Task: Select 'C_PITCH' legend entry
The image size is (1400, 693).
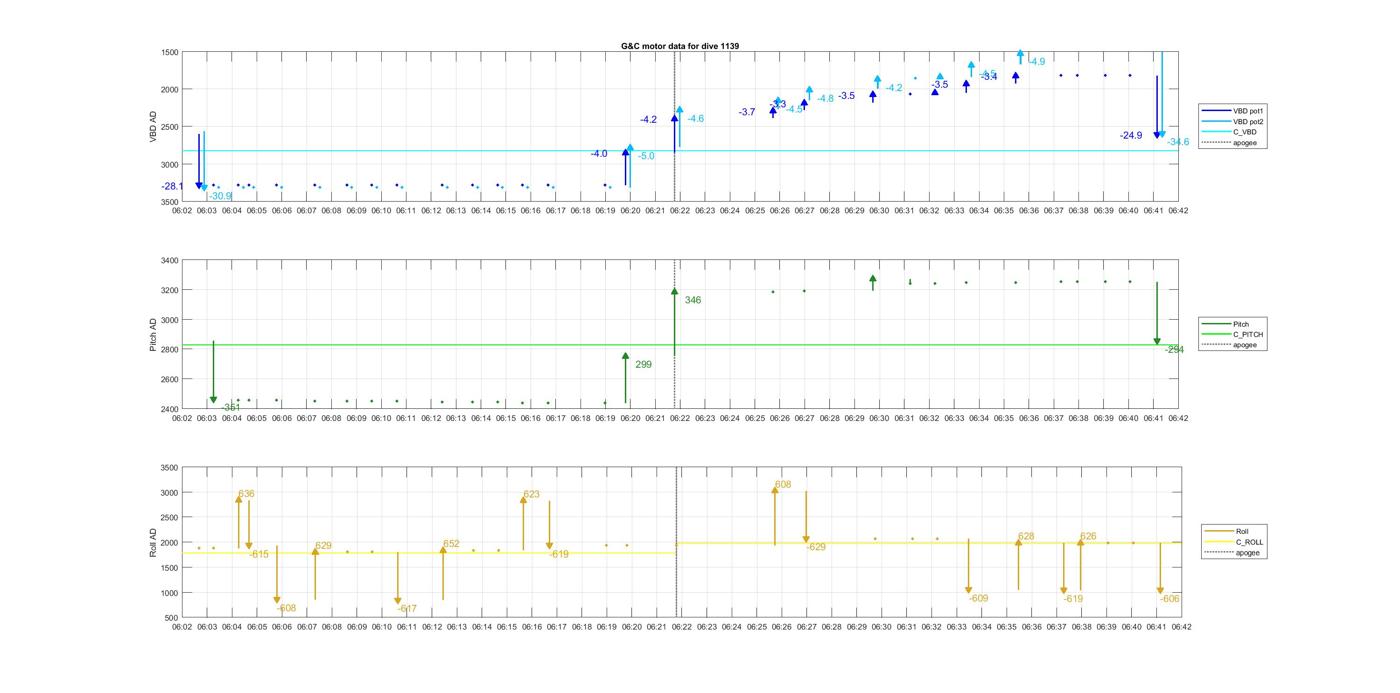Action: (1248, 334)
